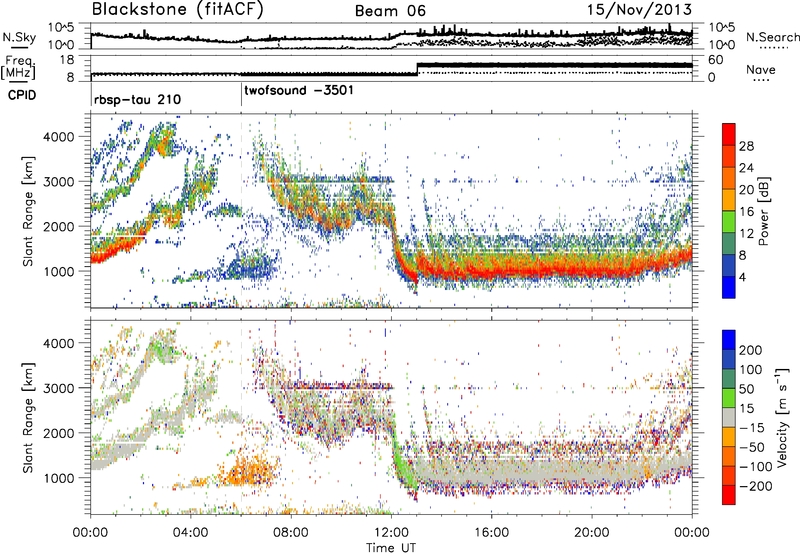This screenshot has height=554, width=800.
Task: Click the frequency step-up near 13:00 UT
Action: coord(417,68)
